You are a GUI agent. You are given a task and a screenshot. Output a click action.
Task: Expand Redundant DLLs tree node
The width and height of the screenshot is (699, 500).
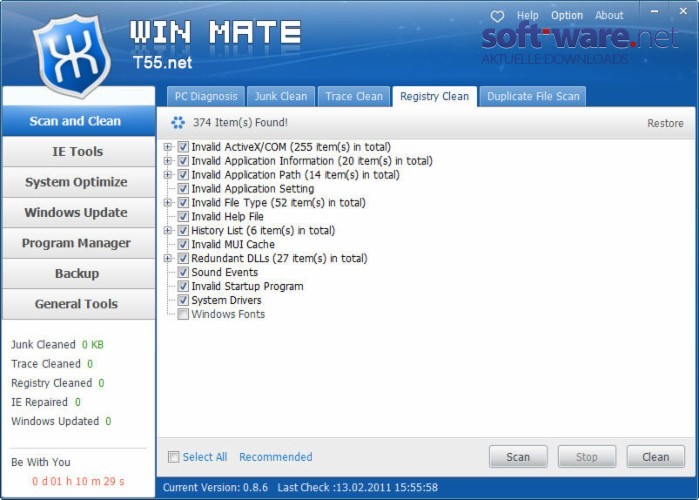pos(168,258)
